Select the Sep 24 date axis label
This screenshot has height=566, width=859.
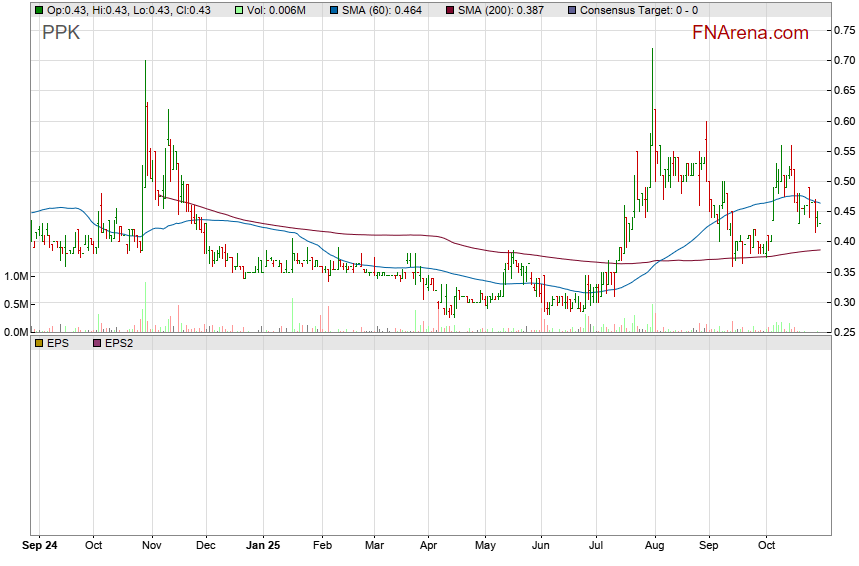(38, 546)
